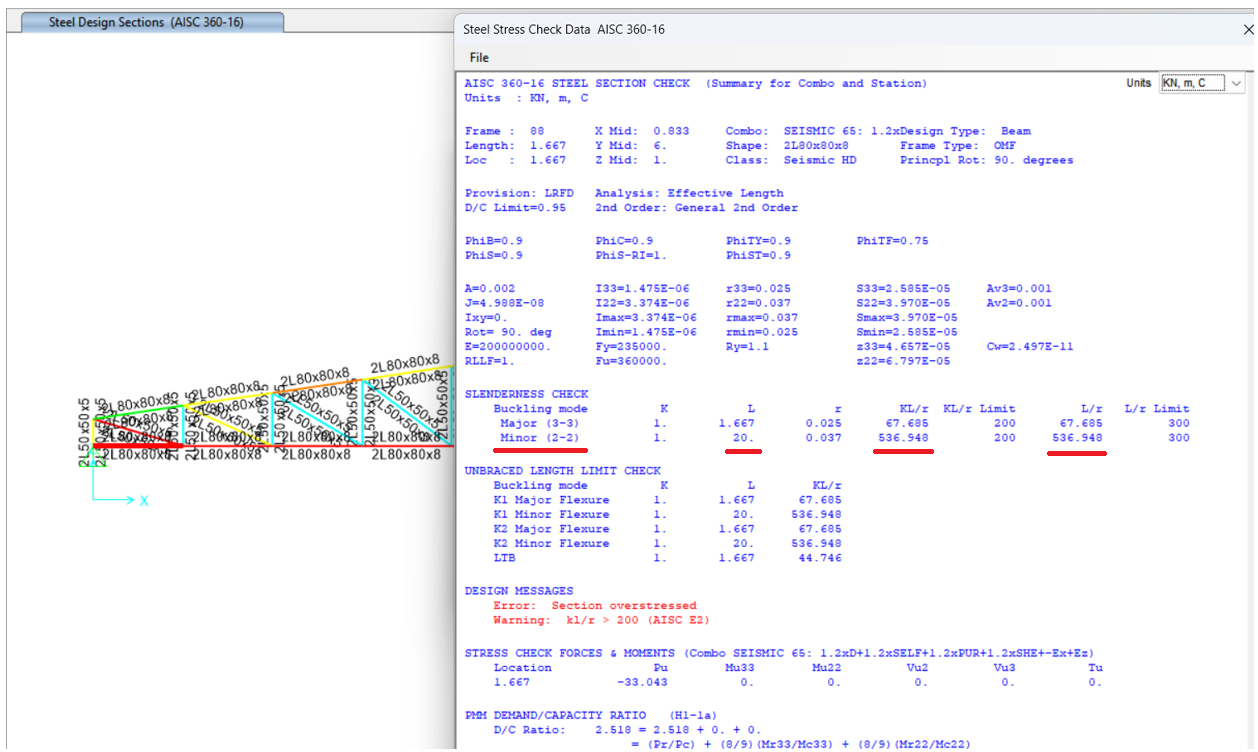Viewport: 1258px width, 752px height.
Task: Click the 'PhiC=0.9' factor
Action: pyautogui.click(x=624, y=241)
